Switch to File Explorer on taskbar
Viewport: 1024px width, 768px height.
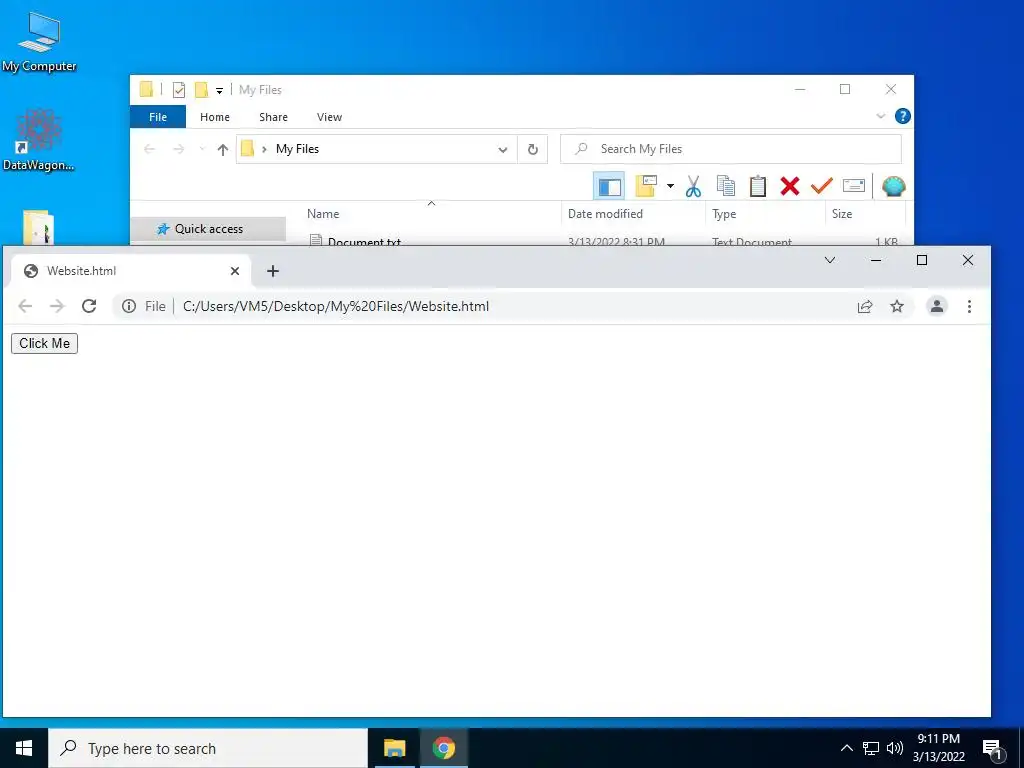pyautogui.click(x=394, y=748)
